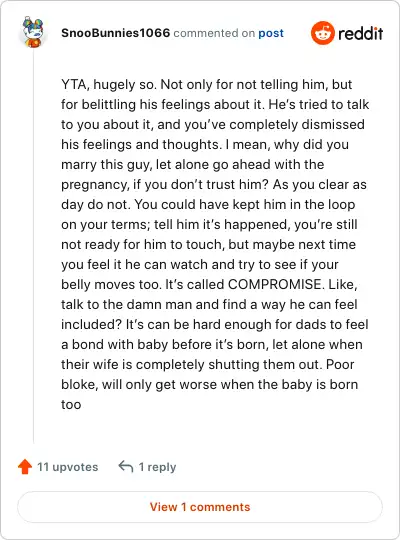Click the line starting "marry this guy"

[193, 165]
